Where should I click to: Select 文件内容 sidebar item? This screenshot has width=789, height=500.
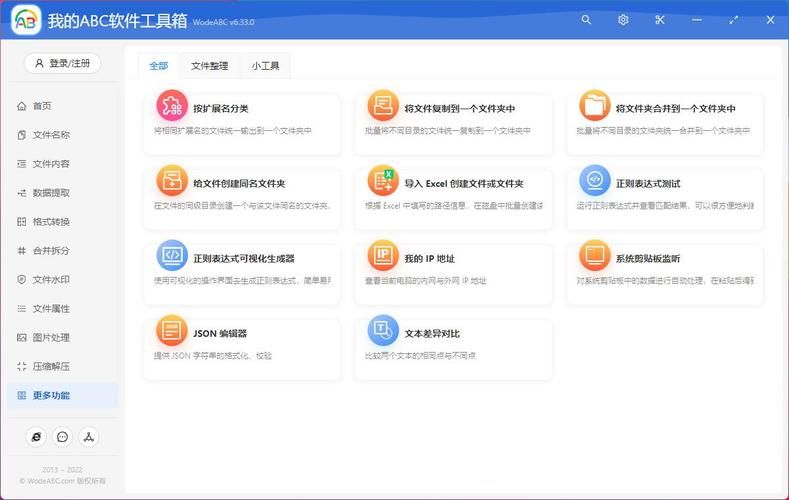pyautogui.click(x=62, y=163)
